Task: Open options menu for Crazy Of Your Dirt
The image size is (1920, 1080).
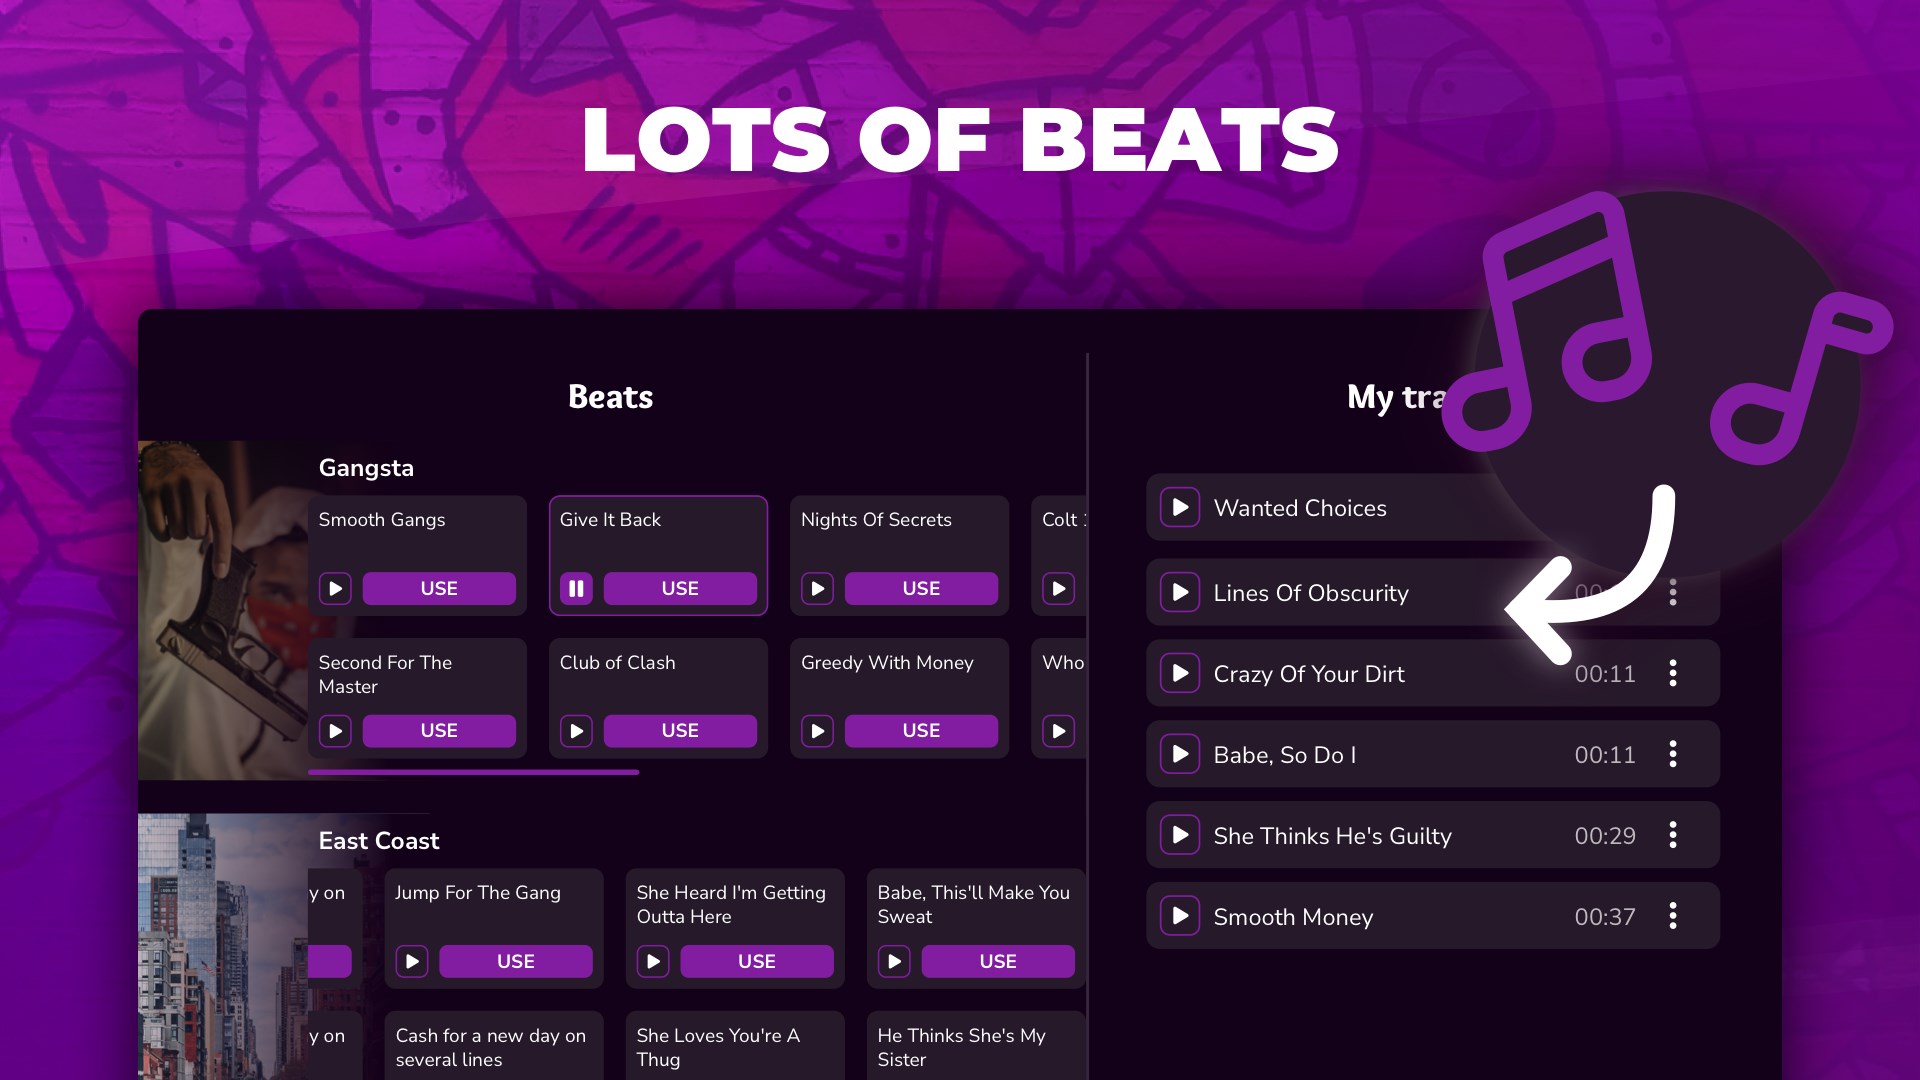Action: 1672,674
